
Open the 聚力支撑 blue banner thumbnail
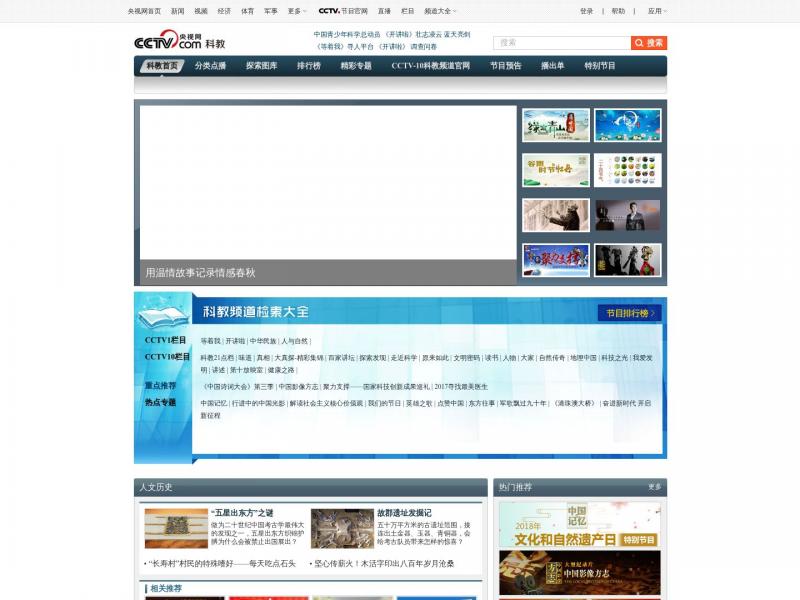[556, 260]
